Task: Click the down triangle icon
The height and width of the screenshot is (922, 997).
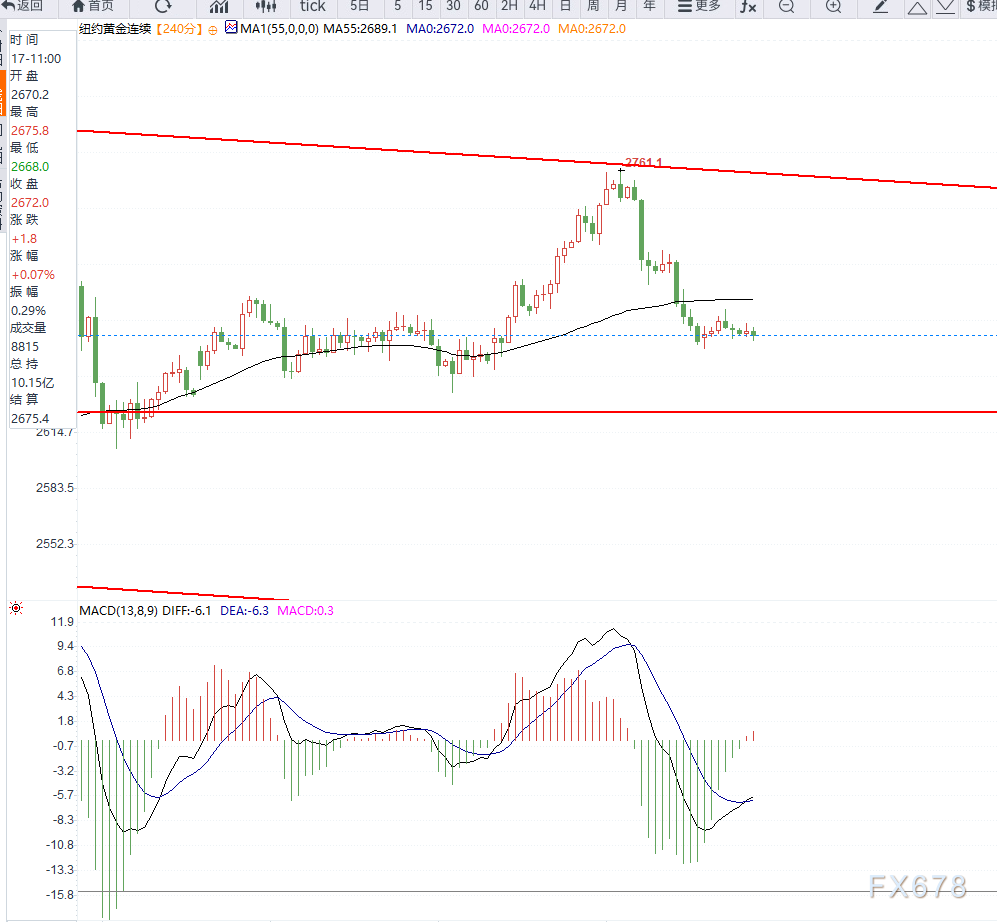Action: [945, 8]
